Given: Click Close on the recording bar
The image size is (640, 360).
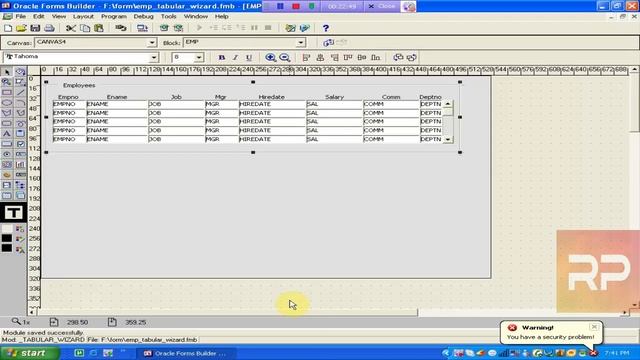Looking at the screenshot, I should coord(382,6).
